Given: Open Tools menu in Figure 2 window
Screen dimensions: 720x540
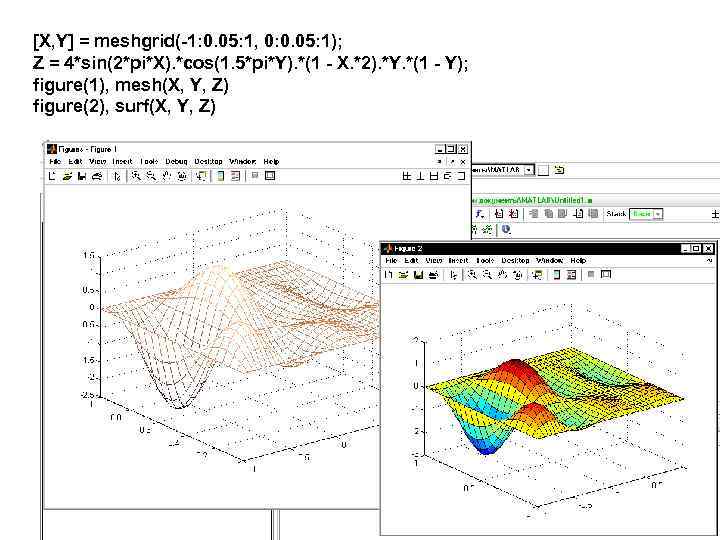Looking at the screenshot, I should pyautogui.click(x=485, y=260).
